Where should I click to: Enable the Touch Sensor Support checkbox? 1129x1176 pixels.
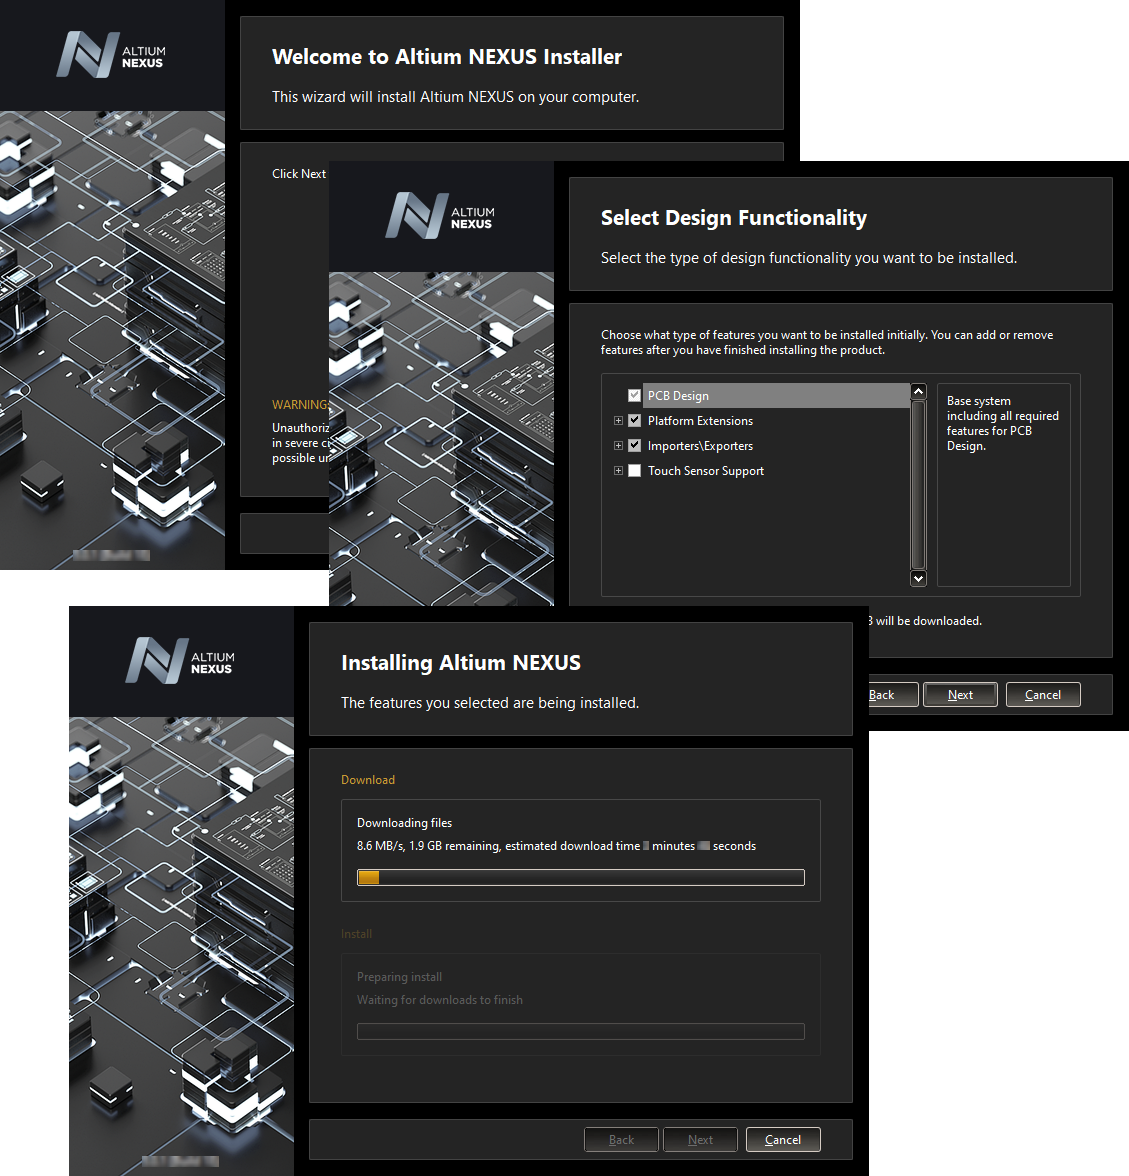pos(634,471)
